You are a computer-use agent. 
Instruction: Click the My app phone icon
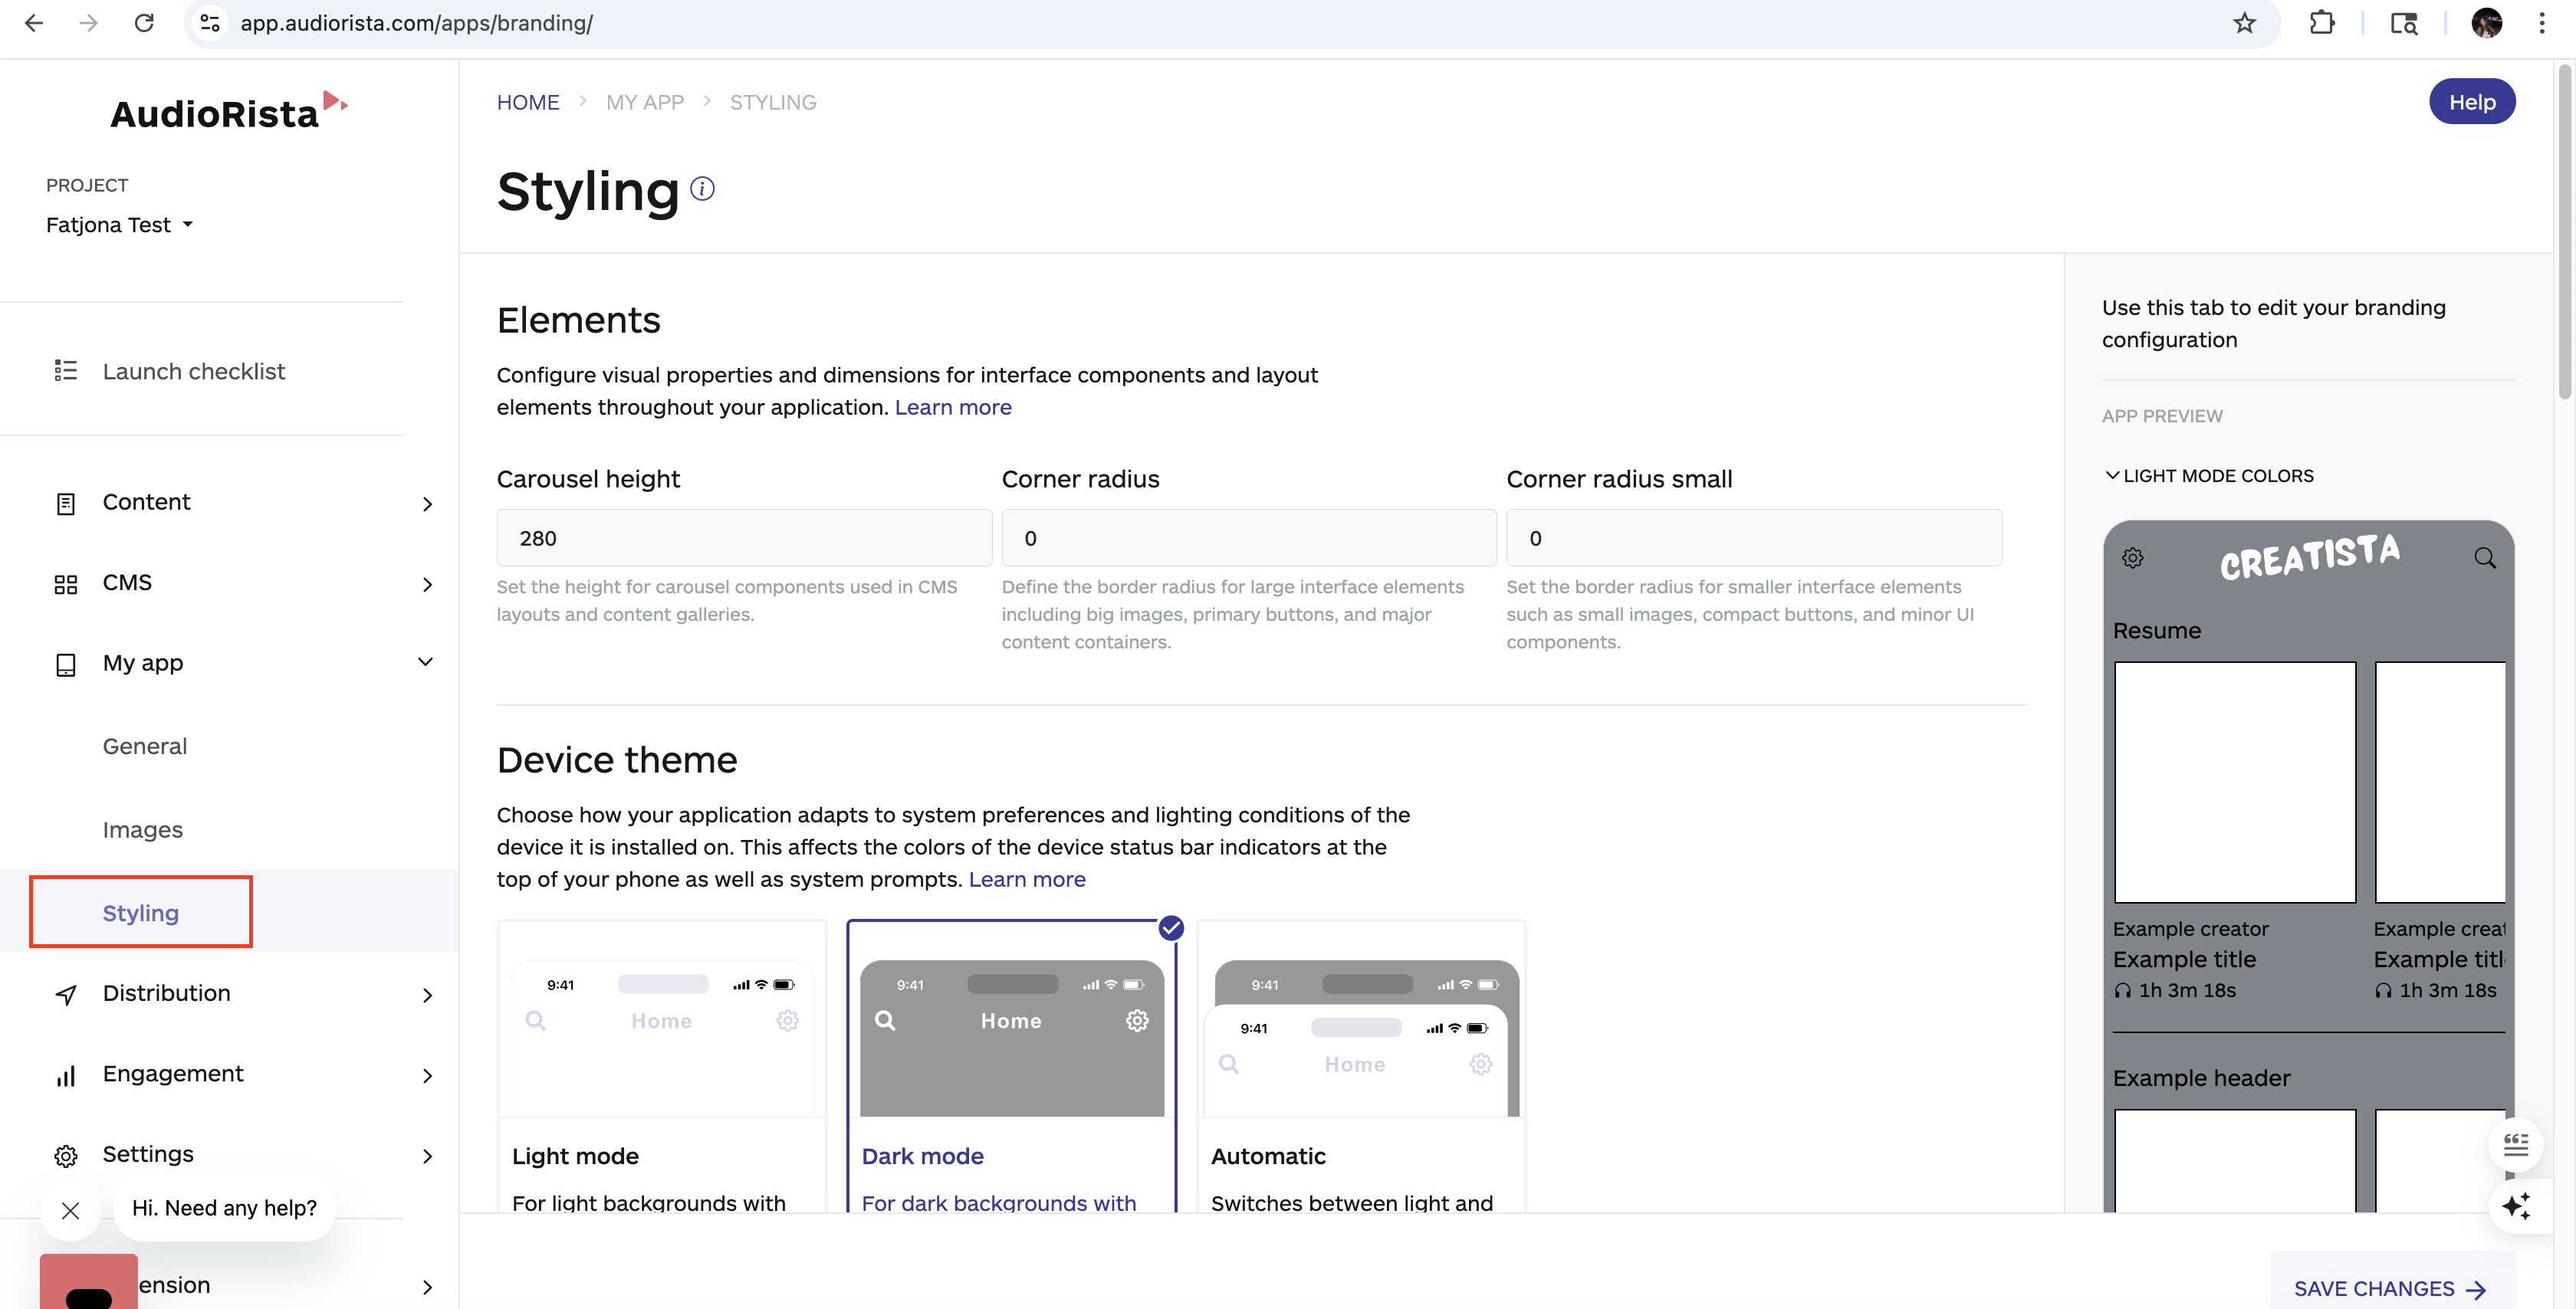tap(66, 663)
